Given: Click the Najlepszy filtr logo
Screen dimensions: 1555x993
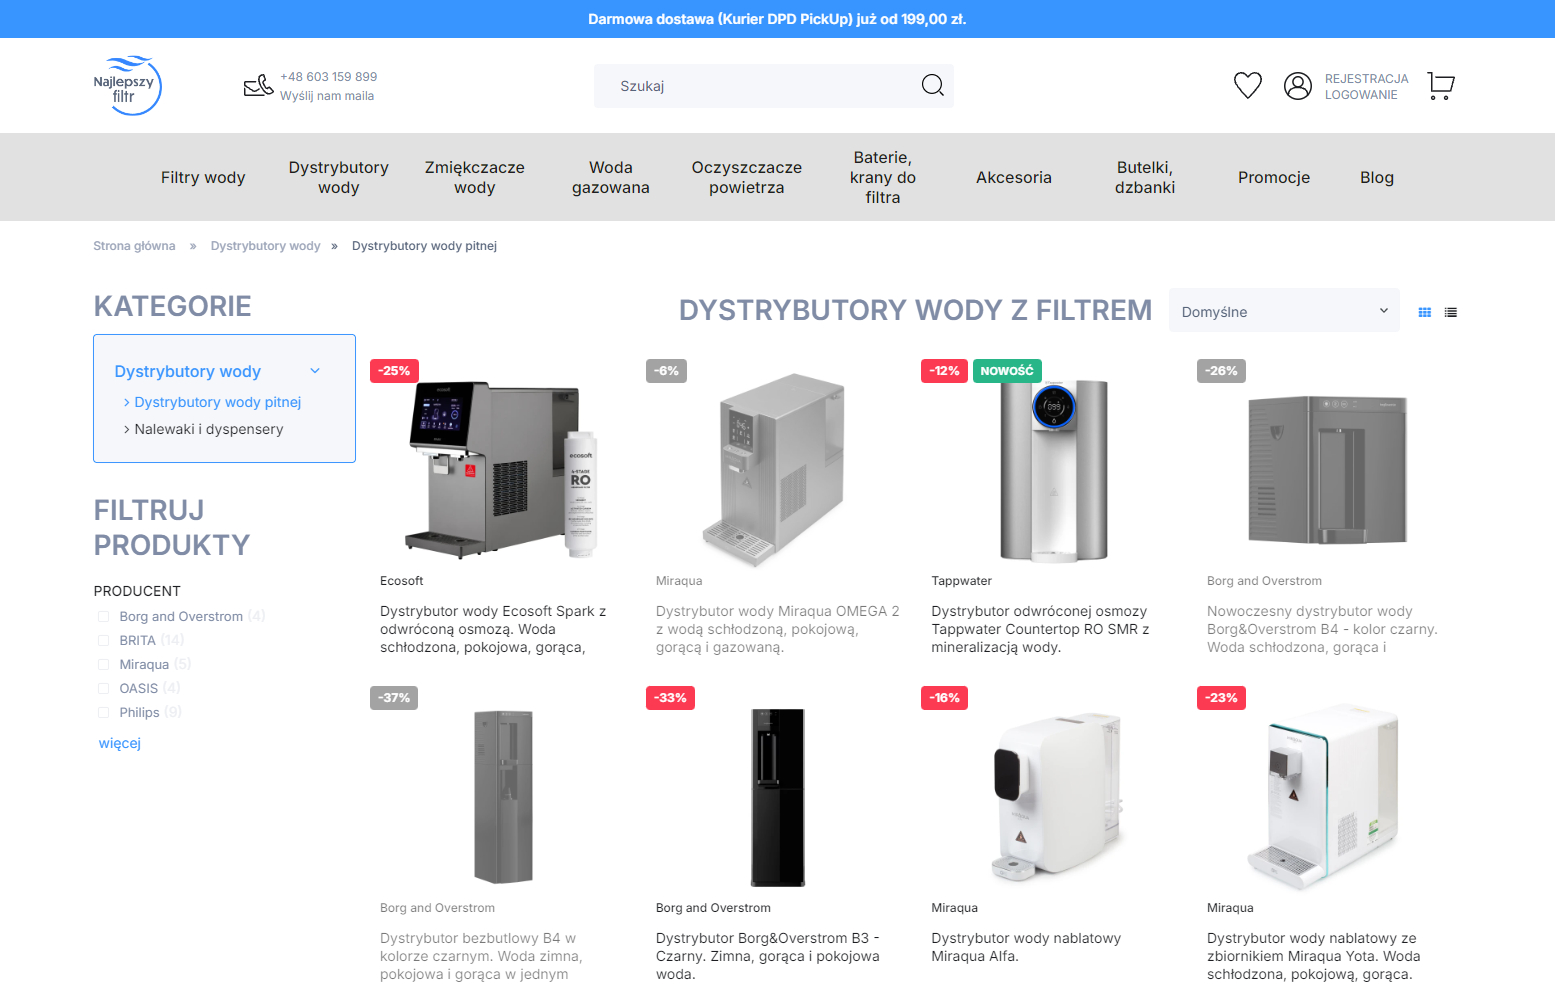Looking at the screenshot, I should pyautogui.click(x=127, y=86).
